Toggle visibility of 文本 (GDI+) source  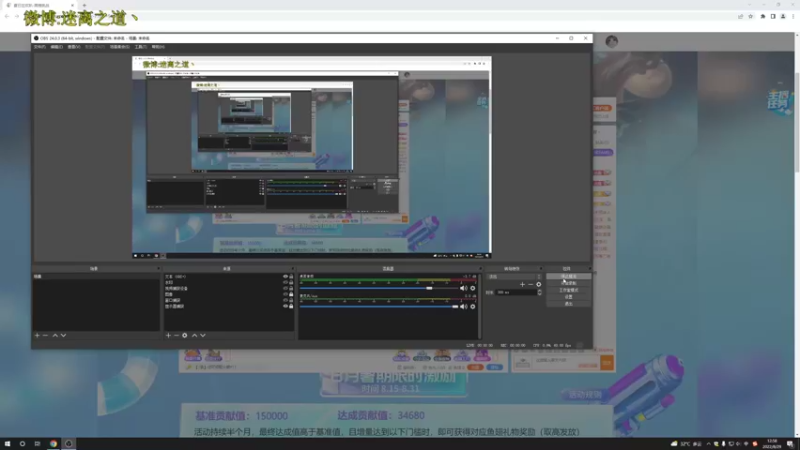285,277
